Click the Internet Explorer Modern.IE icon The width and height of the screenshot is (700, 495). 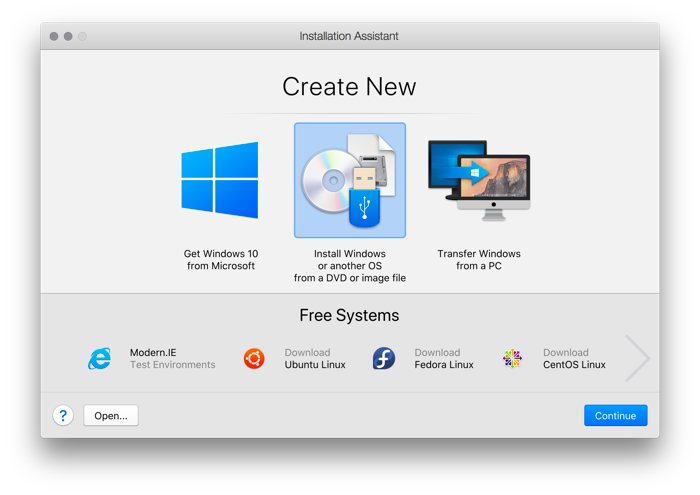coord(99,358)
